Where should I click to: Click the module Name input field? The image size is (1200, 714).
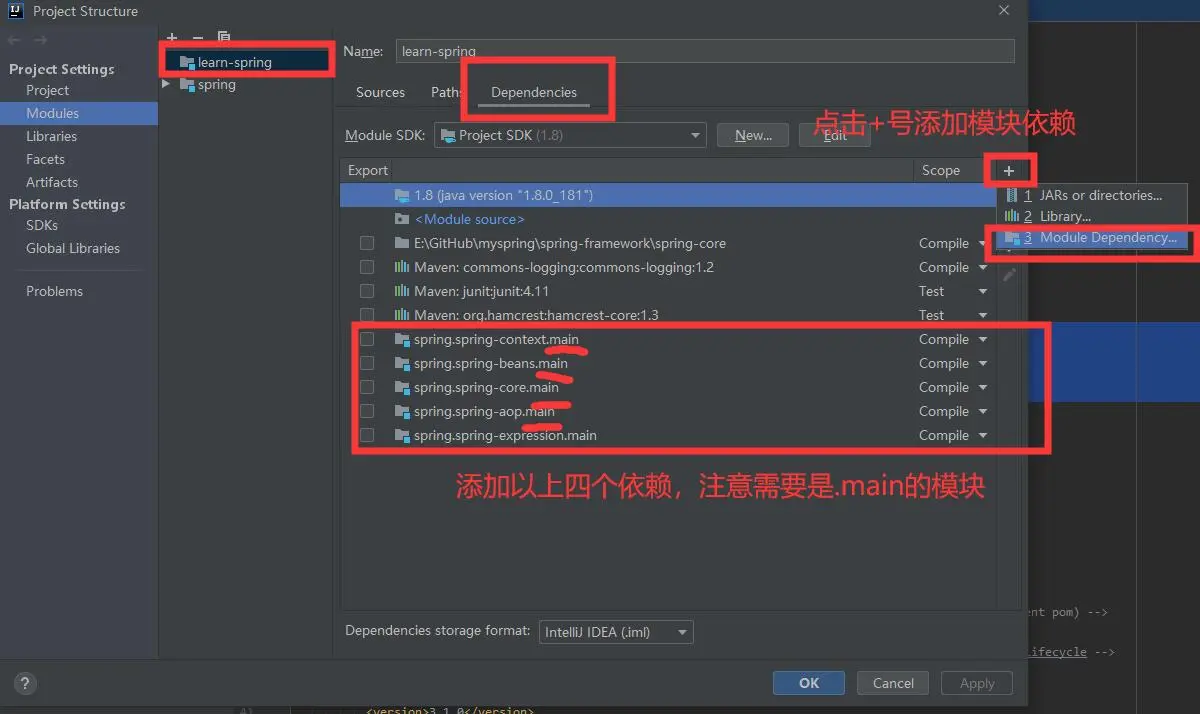click(x=705, y=50)
